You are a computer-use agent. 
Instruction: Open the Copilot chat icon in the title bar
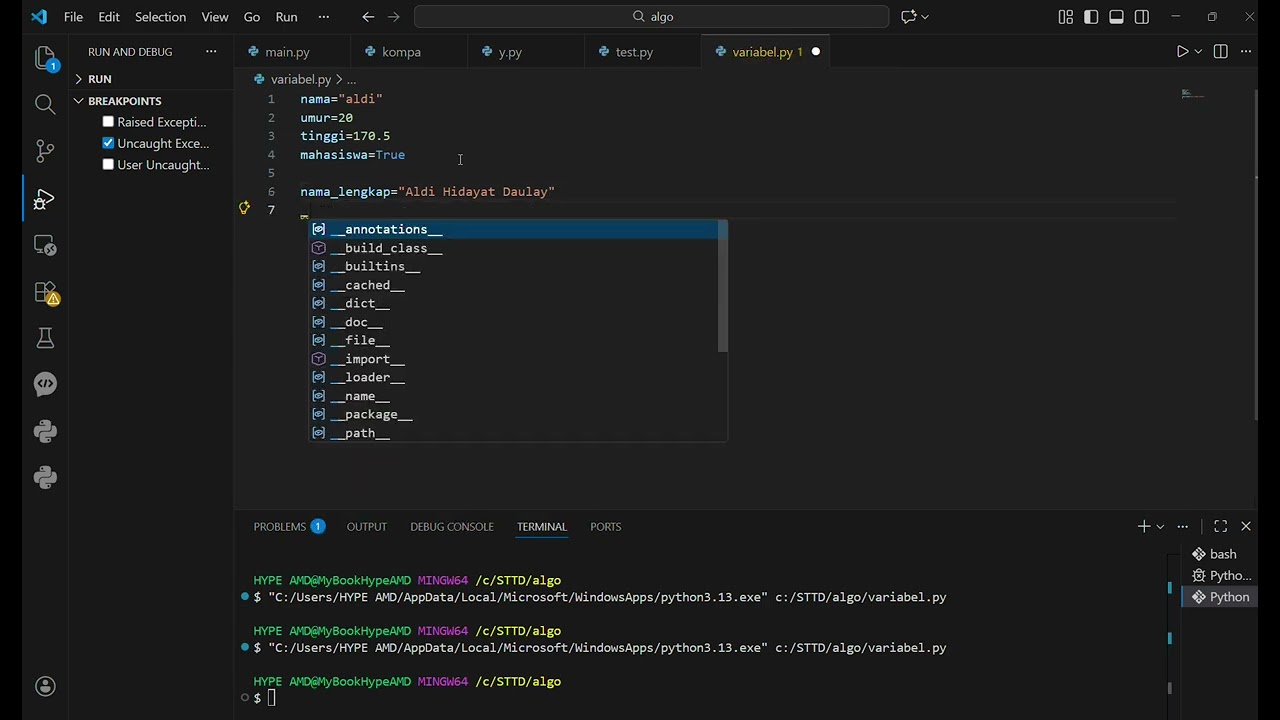909,17
